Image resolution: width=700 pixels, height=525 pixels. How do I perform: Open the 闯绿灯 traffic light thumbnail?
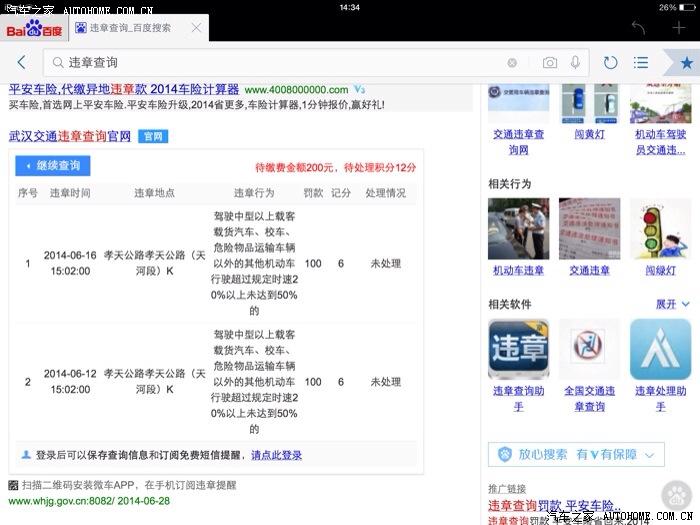click(660, 229)
